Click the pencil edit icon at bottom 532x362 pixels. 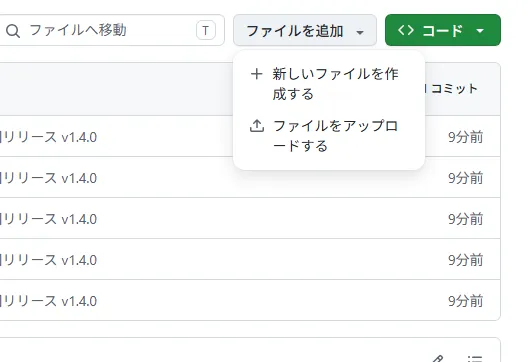point(438,359)
